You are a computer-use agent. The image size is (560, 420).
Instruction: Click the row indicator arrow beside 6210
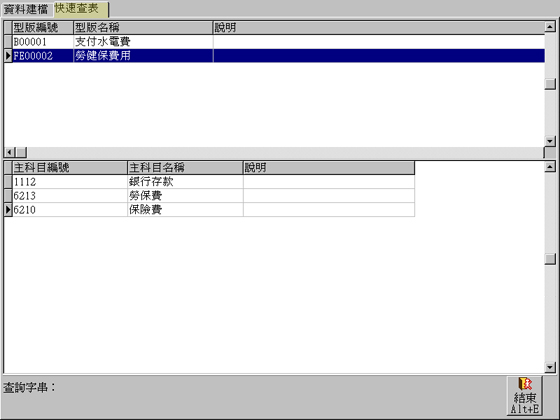[8, 210]
